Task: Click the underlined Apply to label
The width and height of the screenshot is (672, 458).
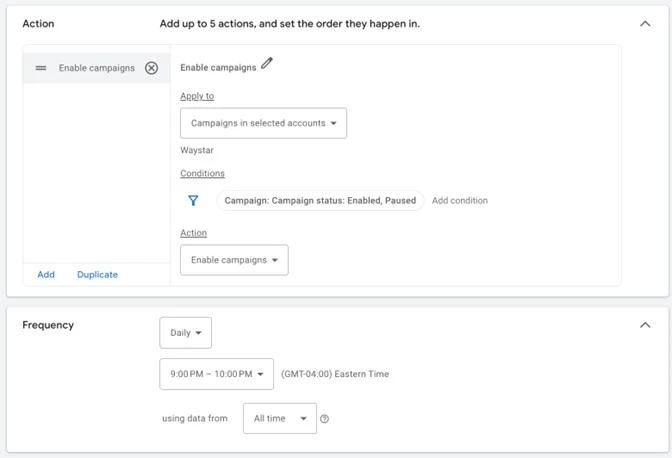Action: [197, 96]
